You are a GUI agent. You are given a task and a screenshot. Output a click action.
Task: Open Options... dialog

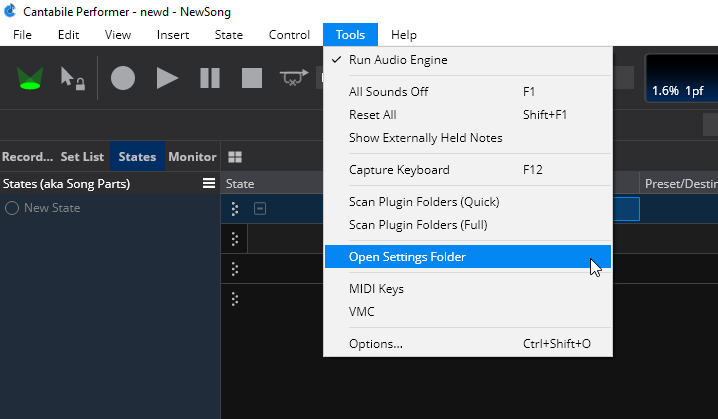tap(468, 344)
